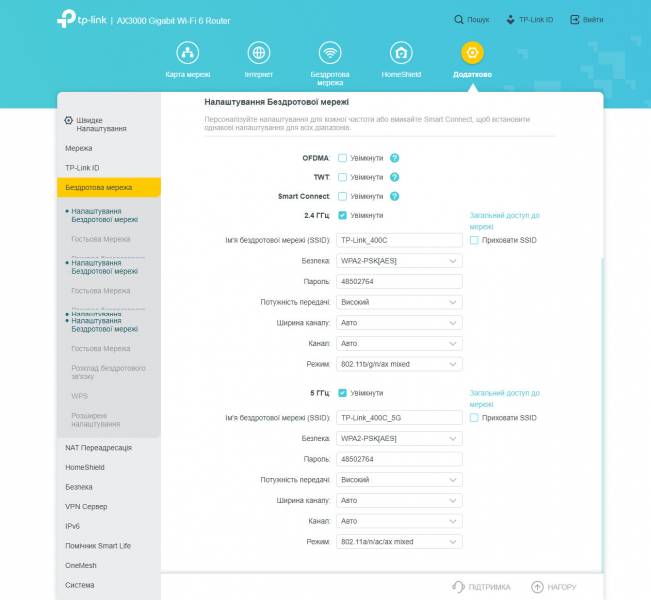Image resolution: width=651 pixels, height=600 pixels.
Task: Click the Додатково gear icon
Action: tap(472, 53)
